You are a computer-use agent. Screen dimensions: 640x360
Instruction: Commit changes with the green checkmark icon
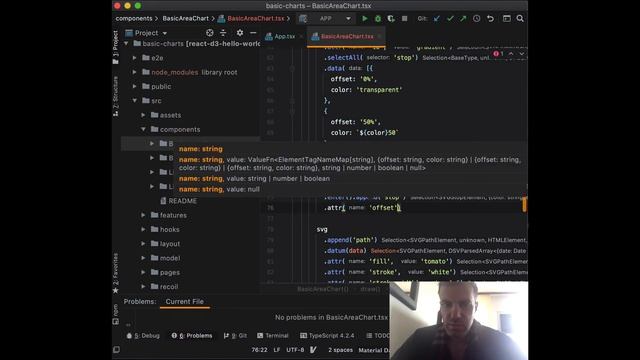(450, 18)
